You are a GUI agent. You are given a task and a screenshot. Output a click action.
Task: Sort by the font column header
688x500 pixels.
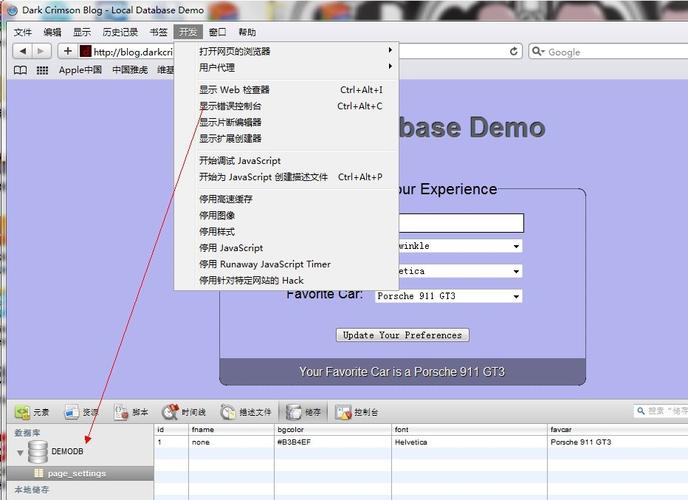coord(469,429)
